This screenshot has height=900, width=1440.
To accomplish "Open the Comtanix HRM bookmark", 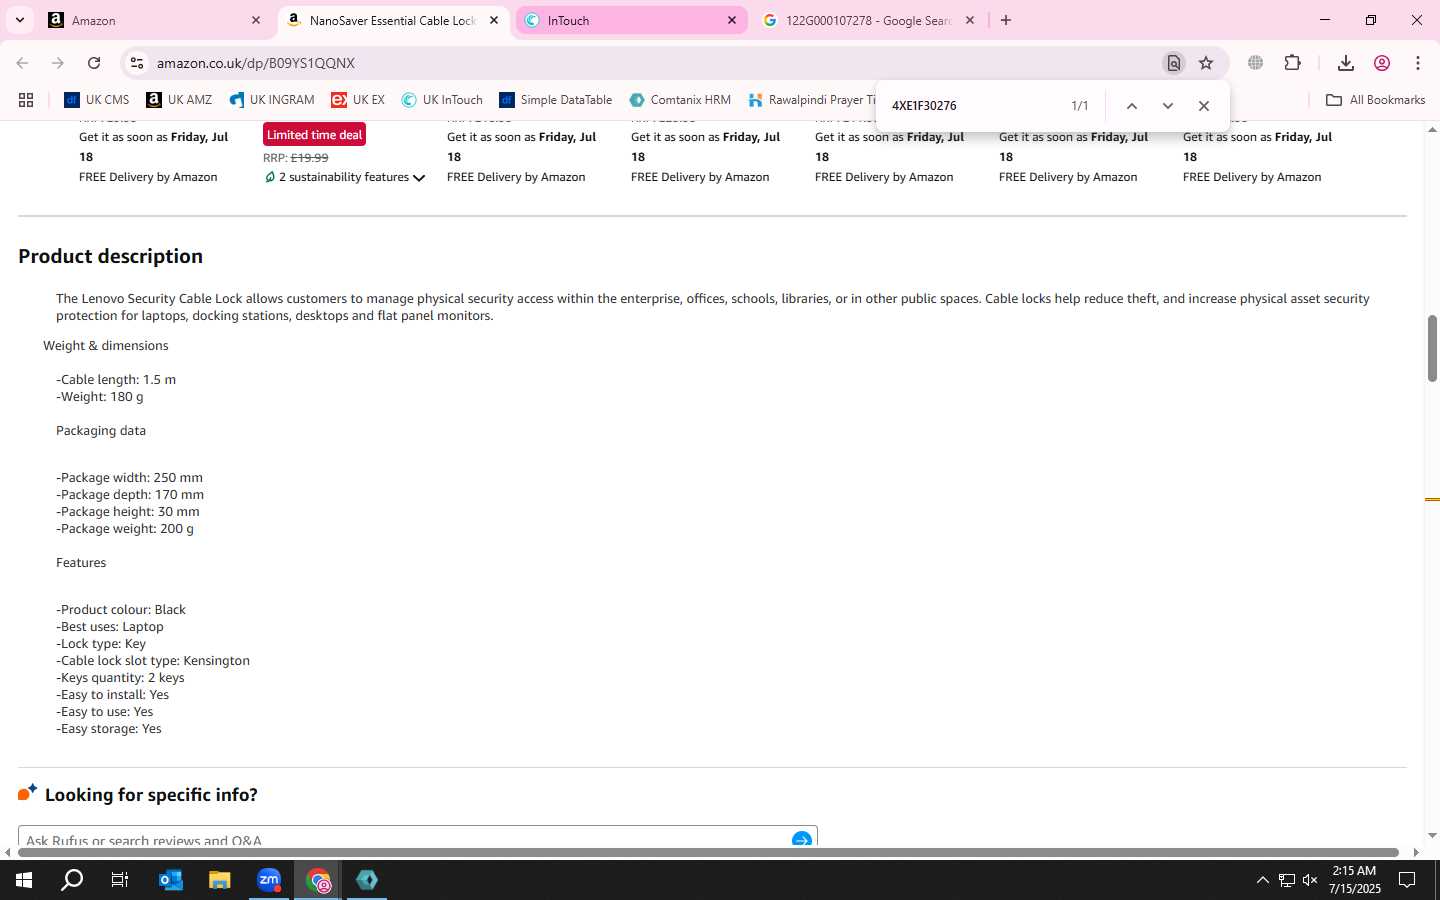I will tap(680, 100).
